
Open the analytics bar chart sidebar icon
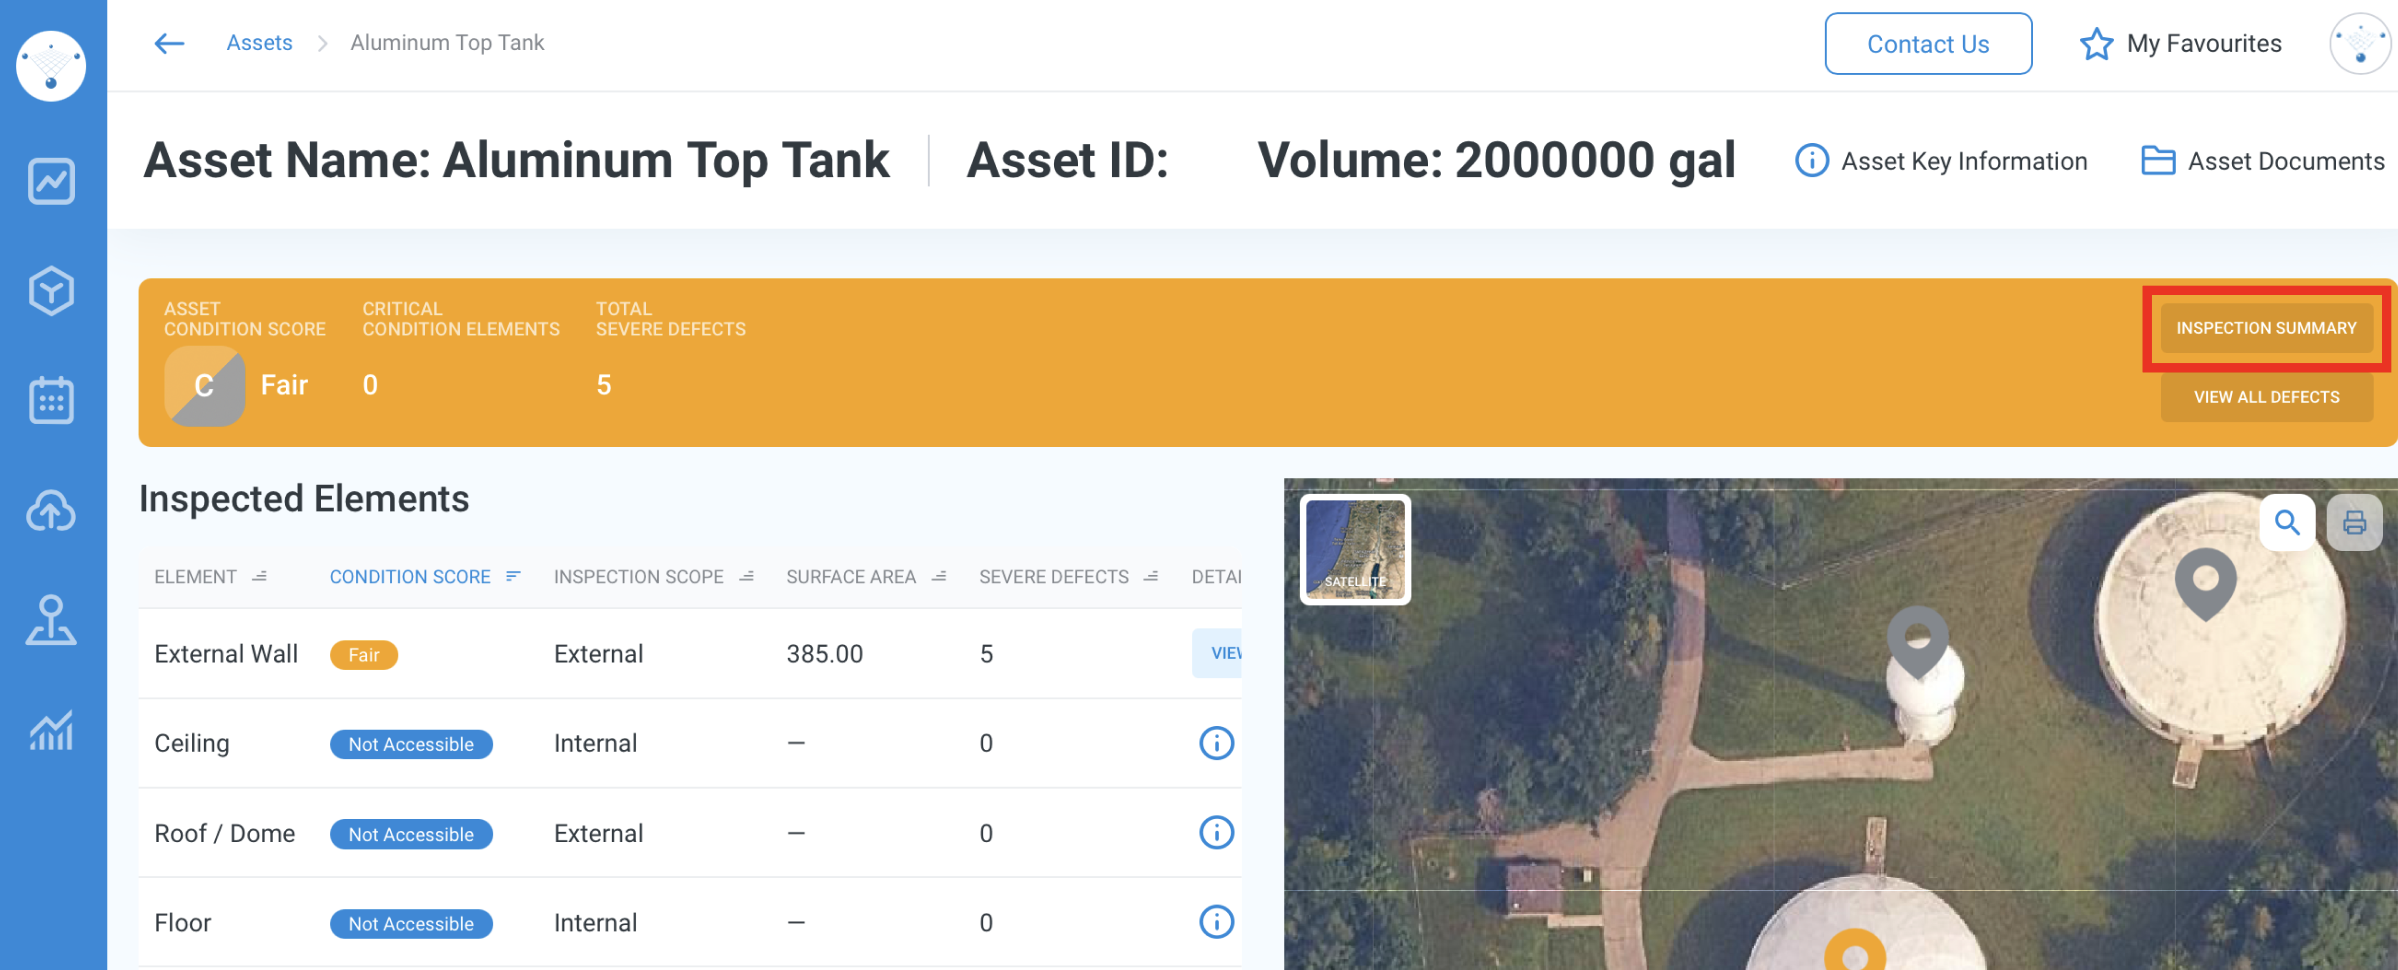[51, 730]
